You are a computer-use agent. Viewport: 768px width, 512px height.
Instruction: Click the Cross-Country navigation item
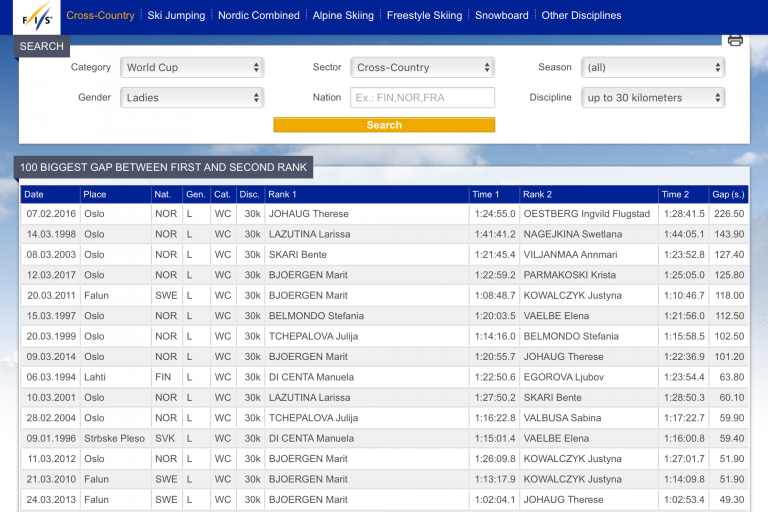[x=100, y=16]
